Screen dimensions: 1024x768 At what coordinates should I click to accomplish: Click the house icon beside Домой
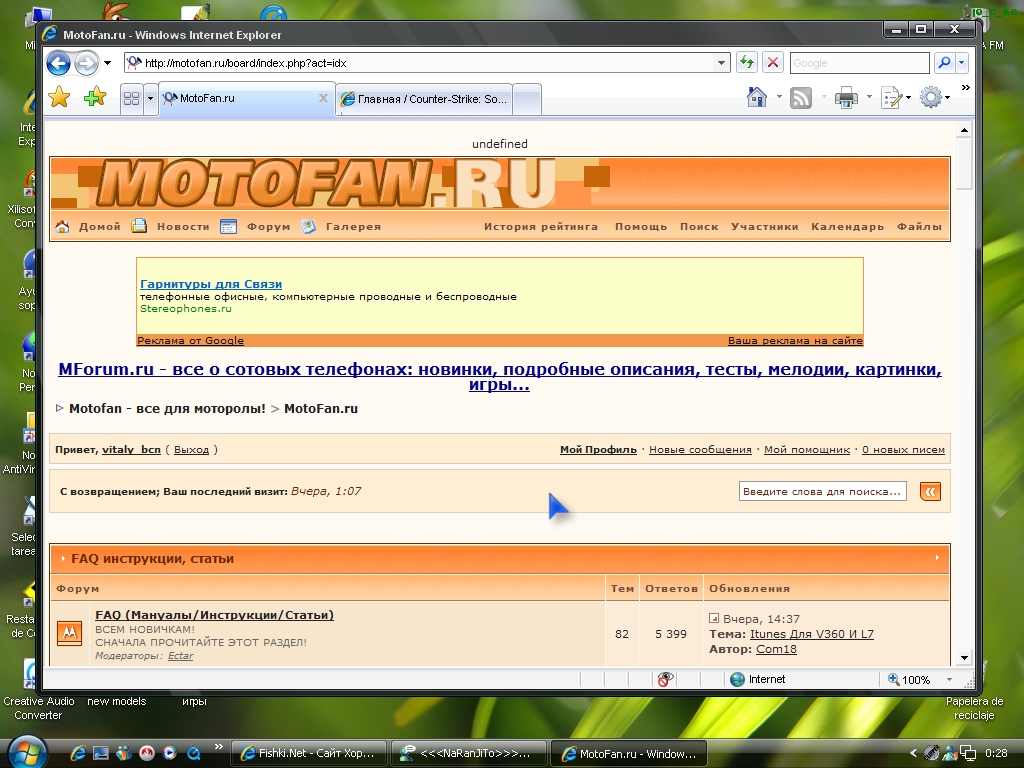point(63,227)
